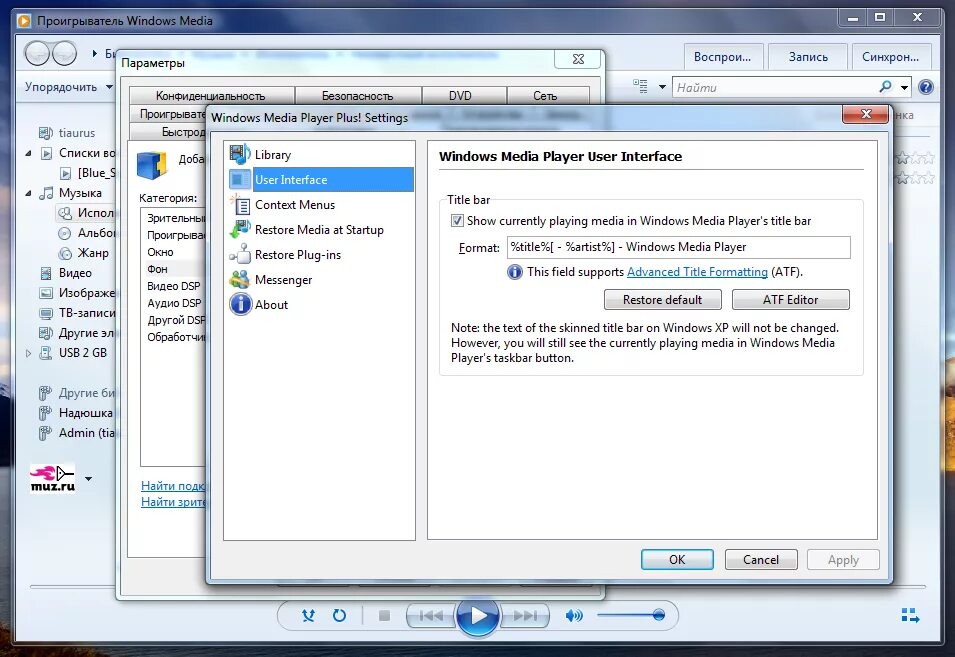Click the Найти search box
The width and height of the screenshot is (955, 657).
pos(775,88)
